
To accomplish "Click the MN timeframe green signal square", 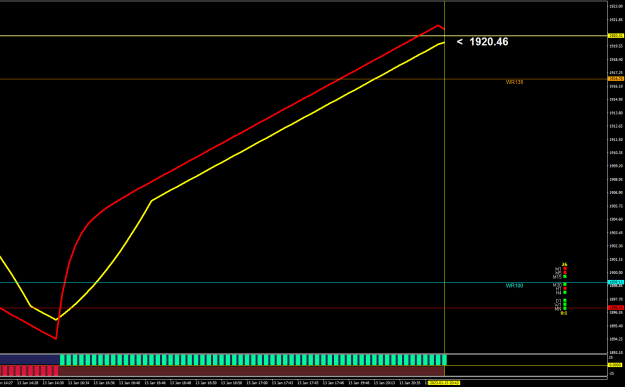I will [x=565, y=308].
